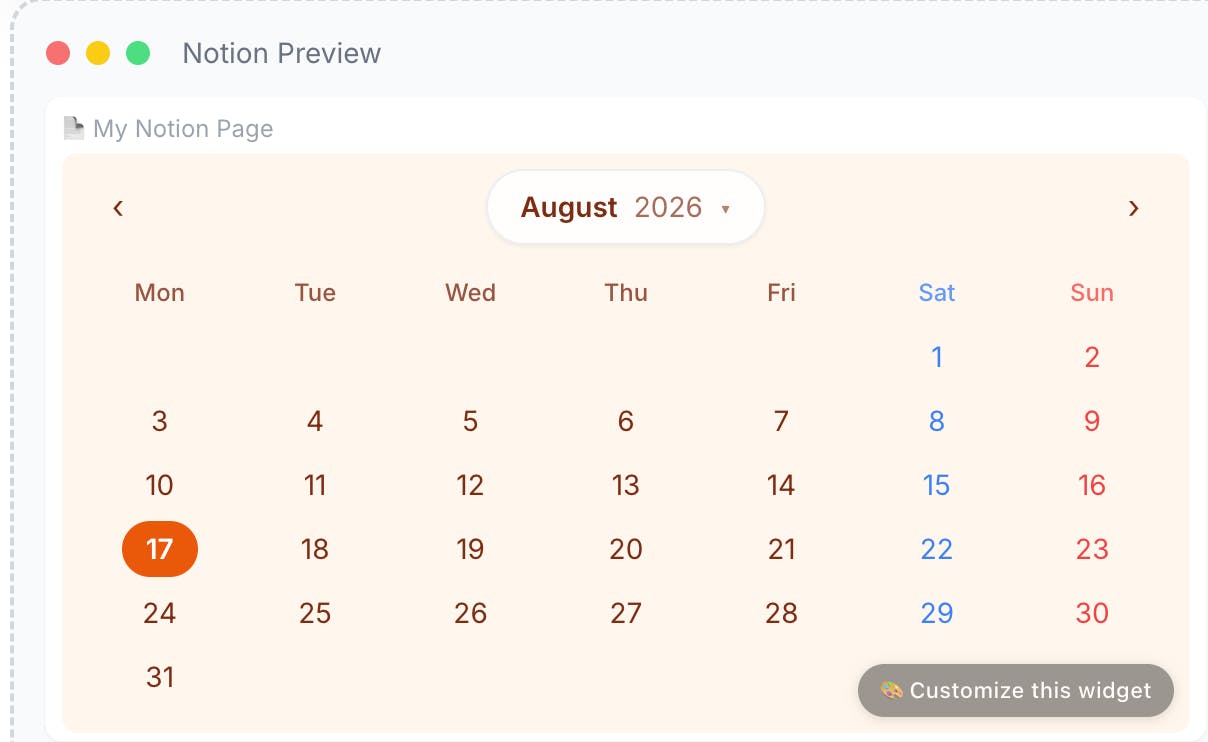Pick Saturday the 22nd
This screenshot has height=742, width=1208.
937,549
